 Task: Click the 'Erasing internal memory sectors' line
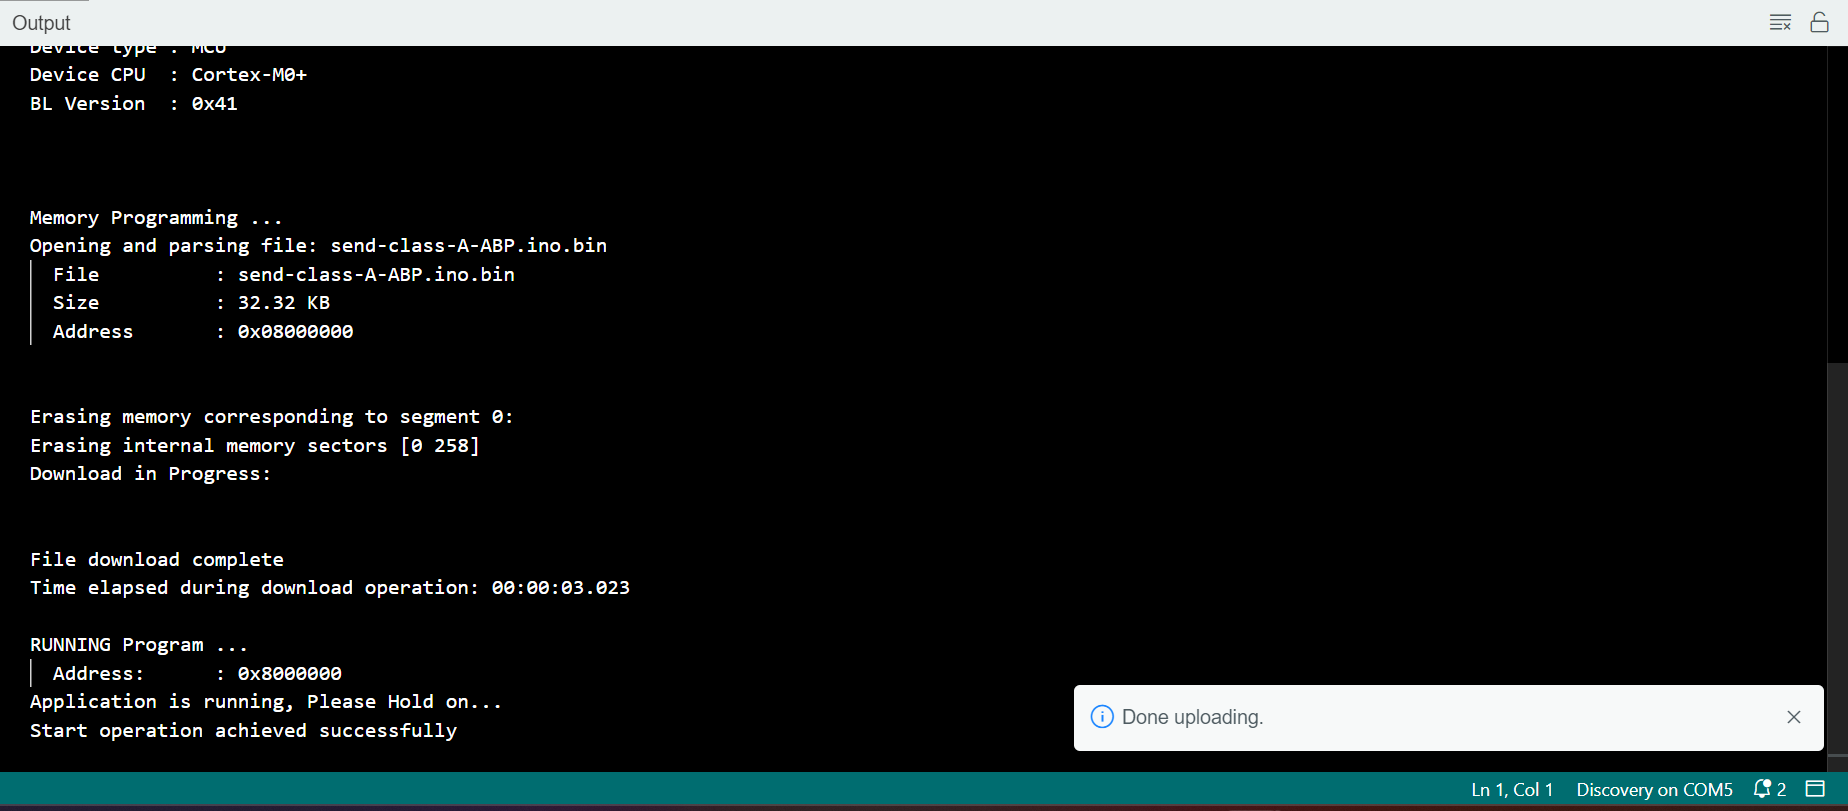click(x=254, y=445)
